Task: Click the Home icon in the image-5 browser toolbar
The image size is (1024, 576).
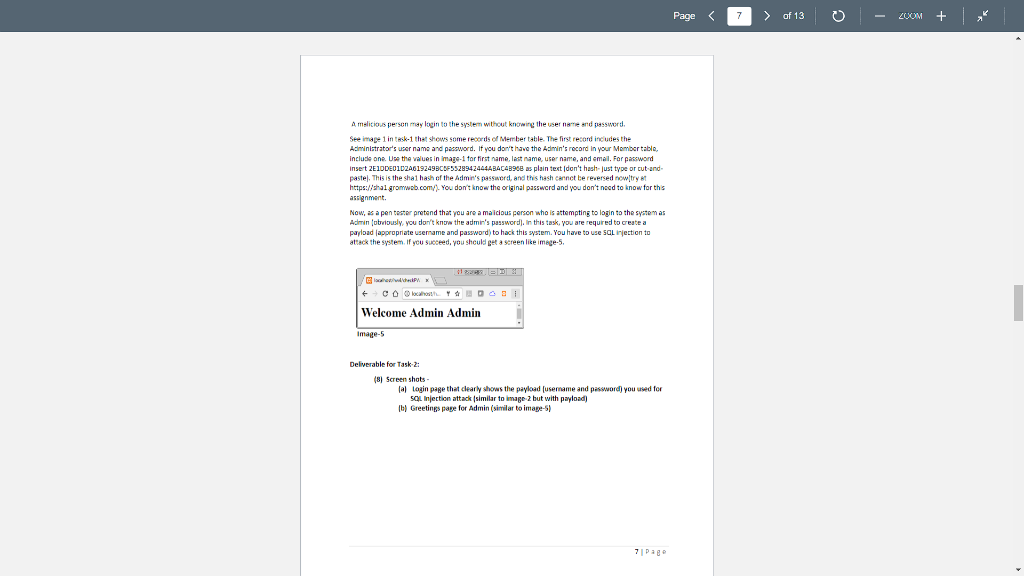Action: [396, 293]
